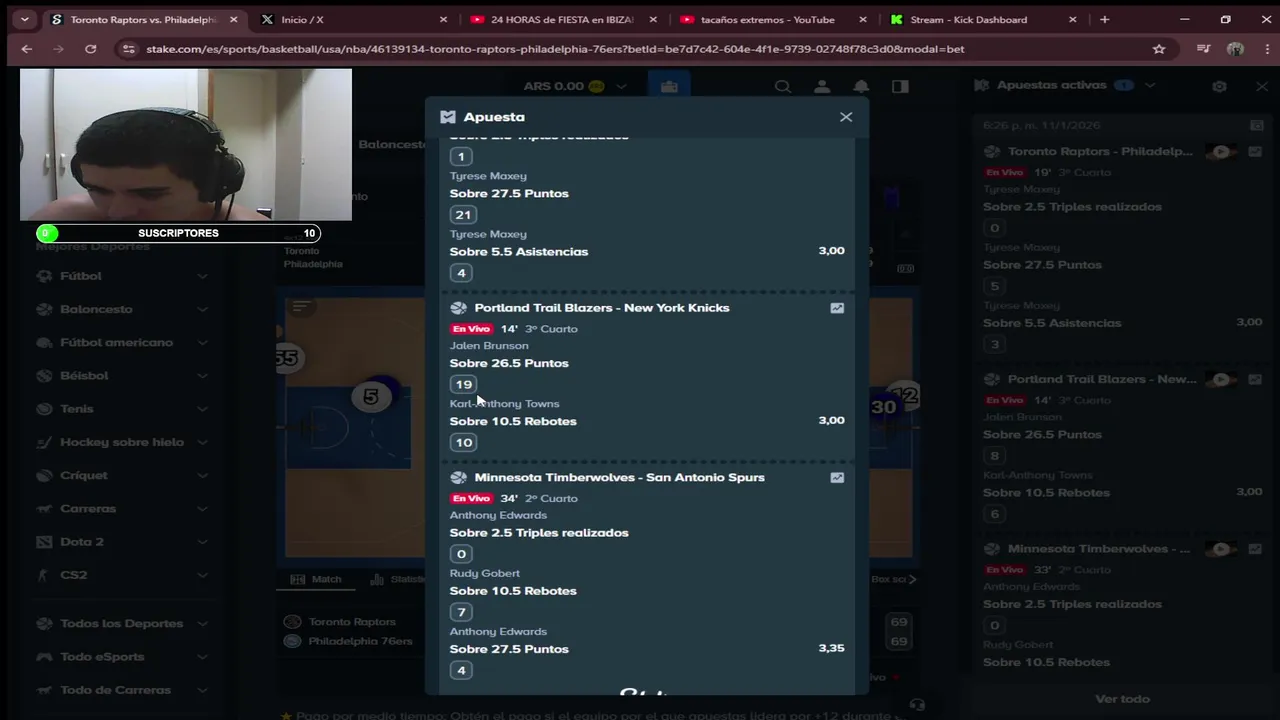Image resolution: width=1280 pixels, height=720 pixels.
Task: Open the user profile icon in the header
Action: coord(822,87)
